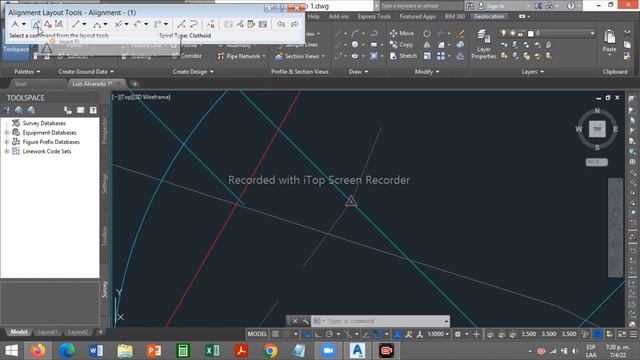This screenshot has width=640, height=360.
Task: Open Google Chrome from the taskbar
Action: (270, 351)
